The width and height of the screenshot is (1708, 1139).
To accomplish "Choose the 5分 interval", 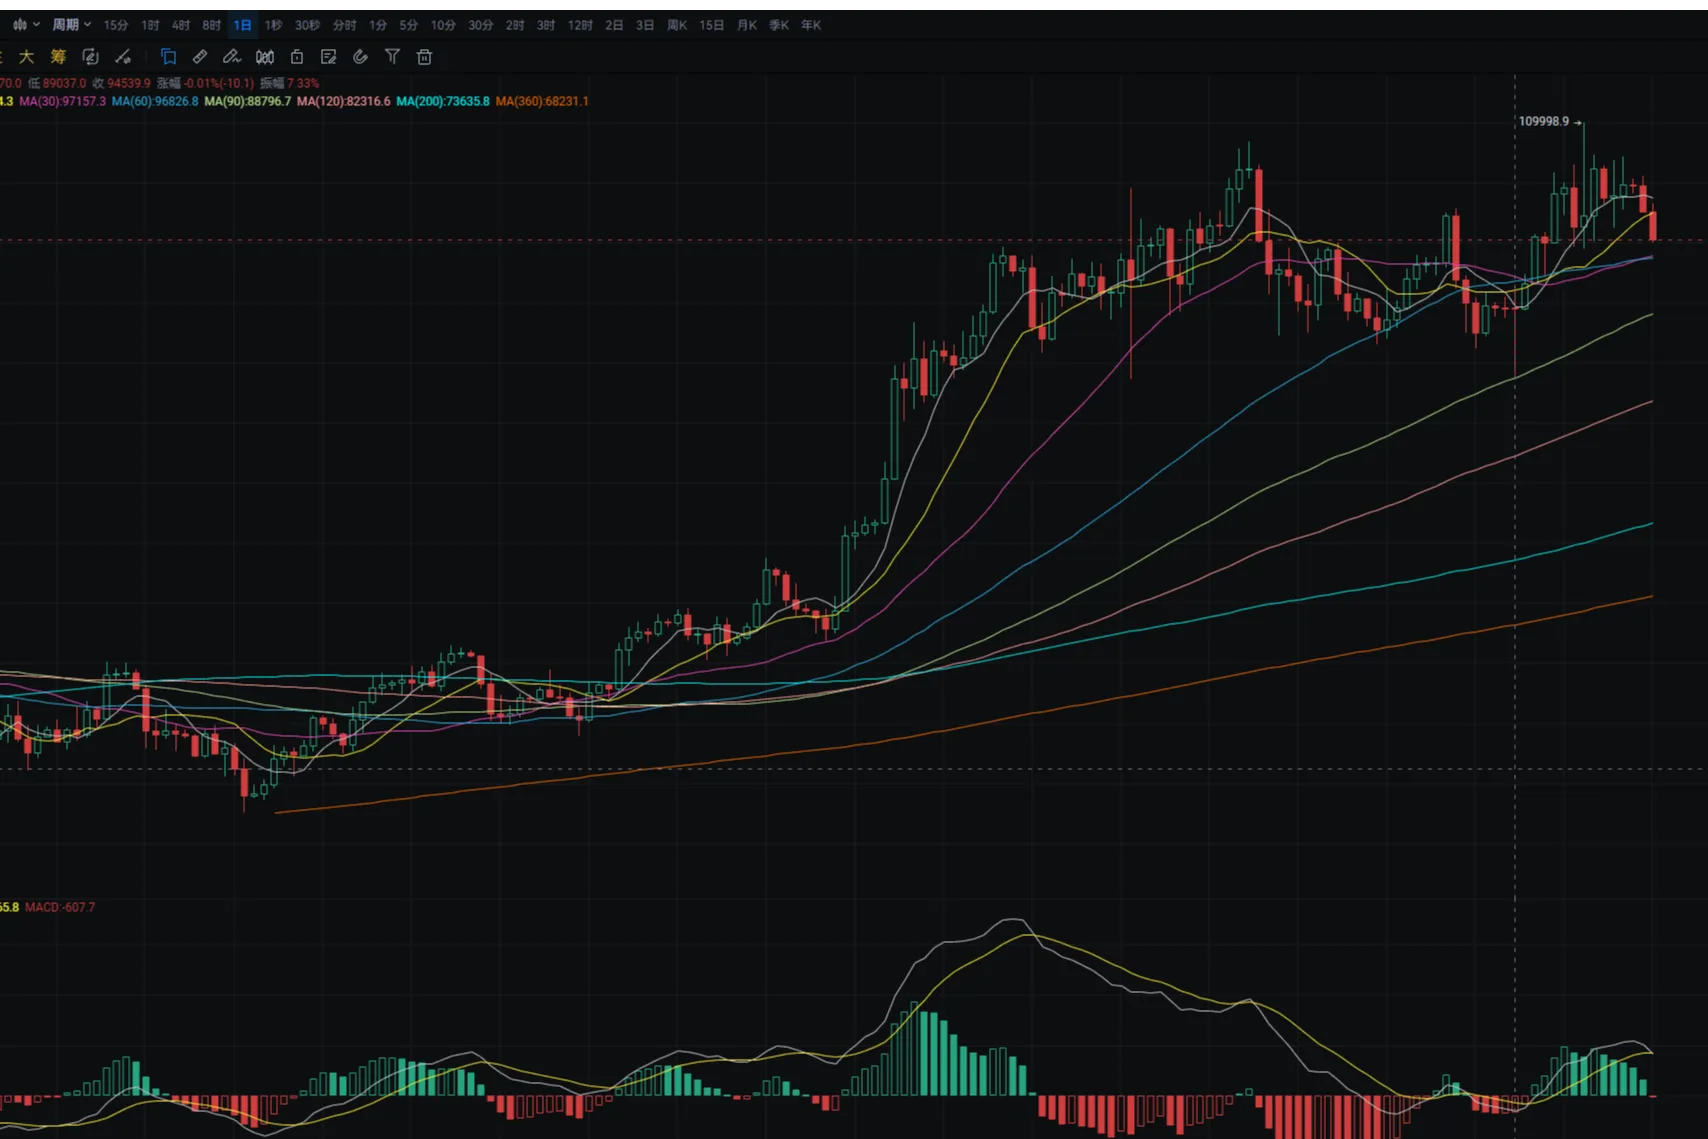I will coord(409,25).
